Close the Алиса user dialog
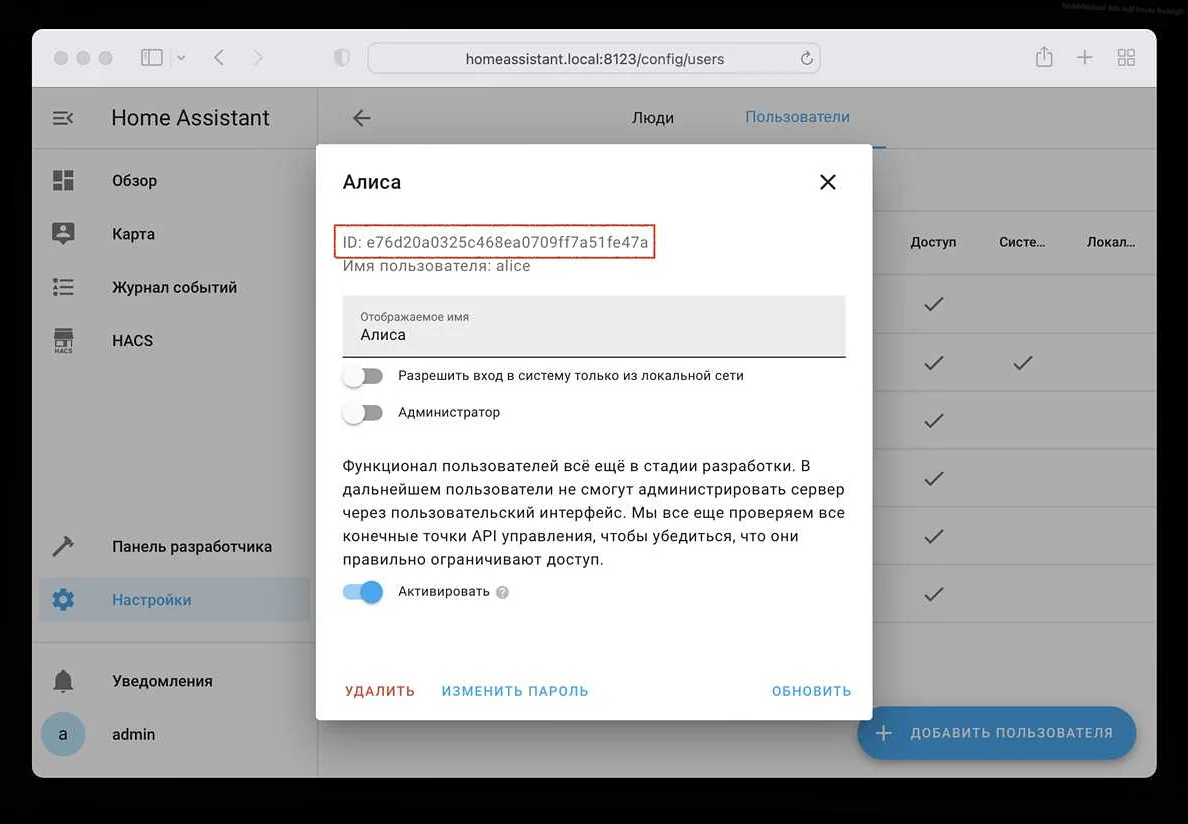Viewport: 1188px width, 824px height. pyautogui.click(x=827, y=182)
